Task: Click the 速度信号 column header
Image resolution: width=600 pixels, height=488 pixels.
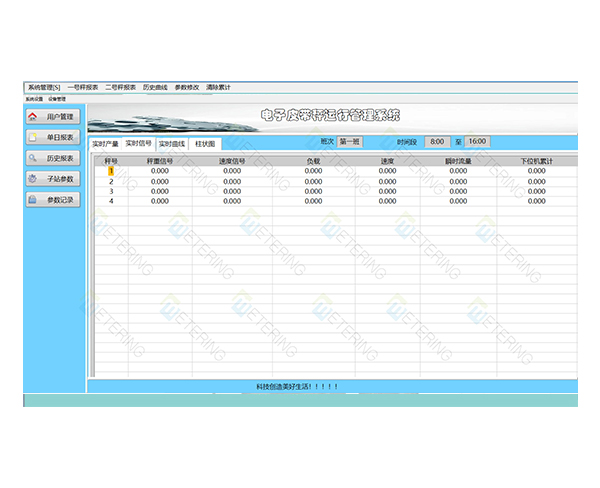Action: (232, 161)
